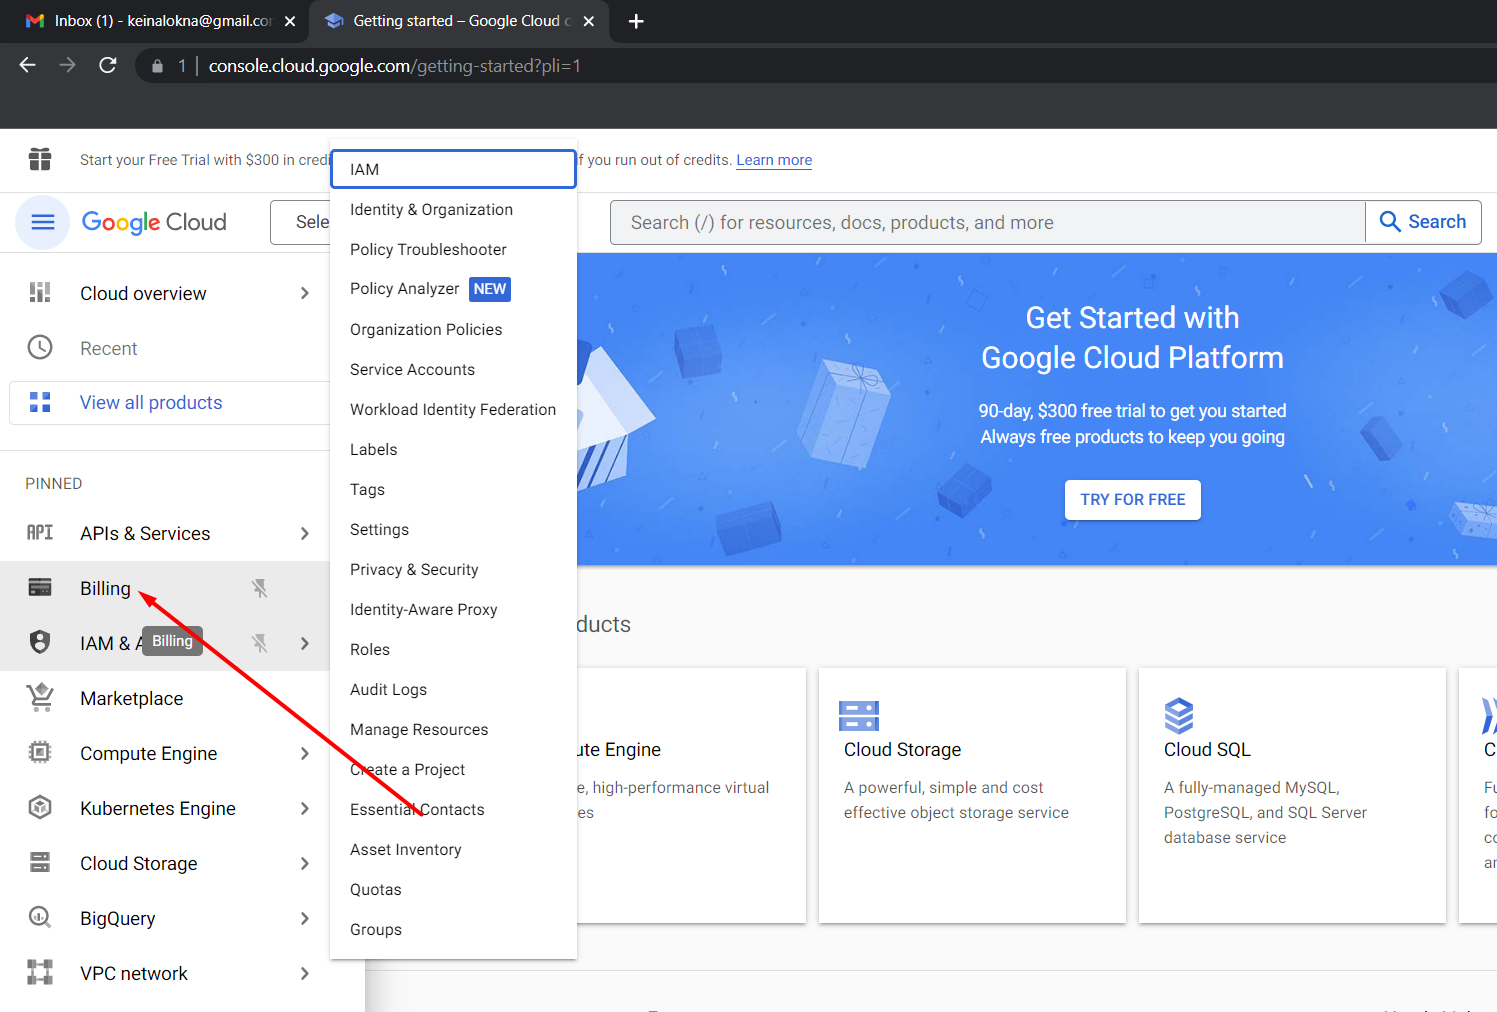Image resolution: width=1497 pixels, height=1012 pixels.
Task: Click the browser back arrow
Action: coord(28,65)
